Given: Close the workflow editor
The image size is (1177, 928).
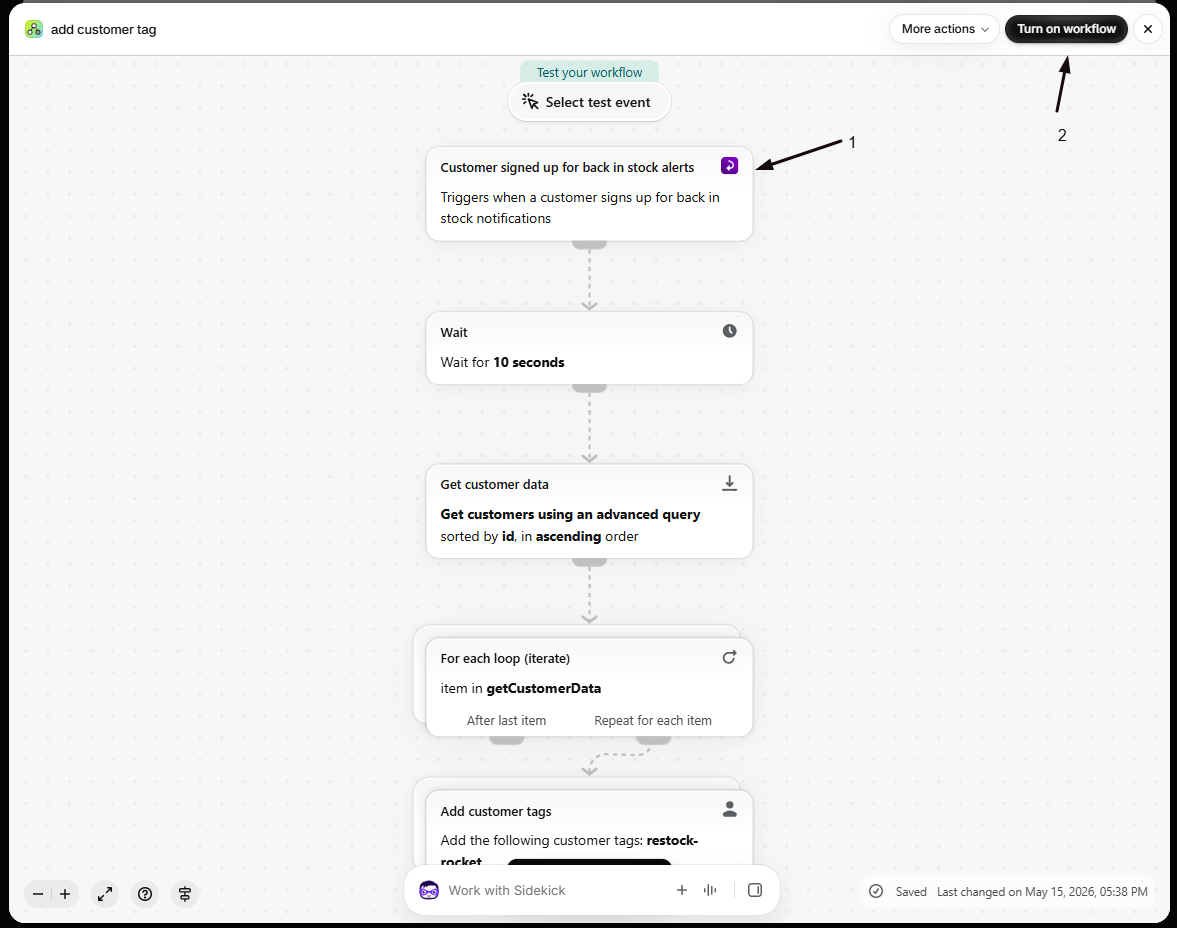Looking at the screenshot, I should tap(1148, 29).
